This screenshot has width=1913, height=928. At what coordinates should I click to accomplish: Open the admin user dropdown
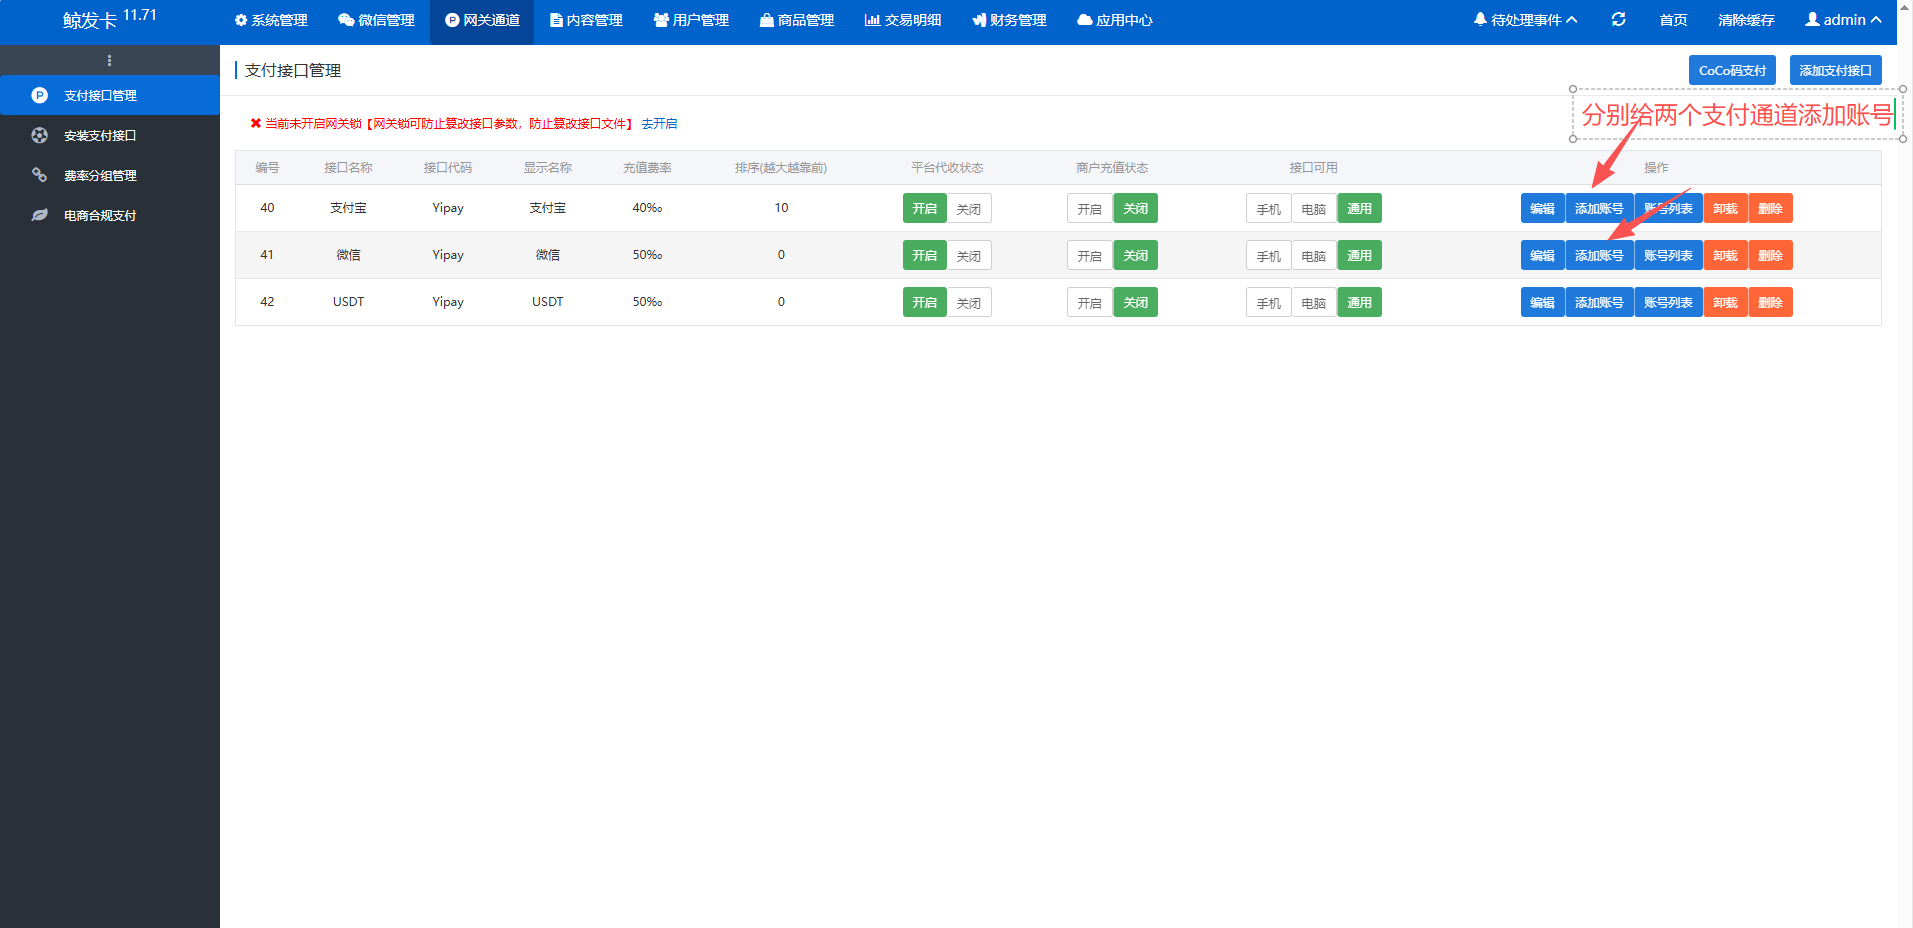coord(1843,20)
